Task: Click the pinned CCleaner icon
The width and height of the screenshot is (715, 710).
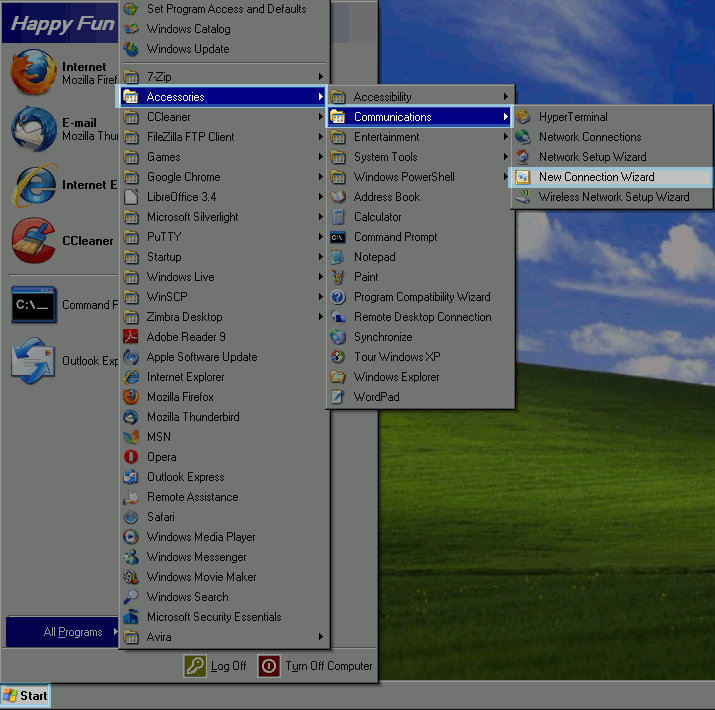Action: click(x=33, y=240)
